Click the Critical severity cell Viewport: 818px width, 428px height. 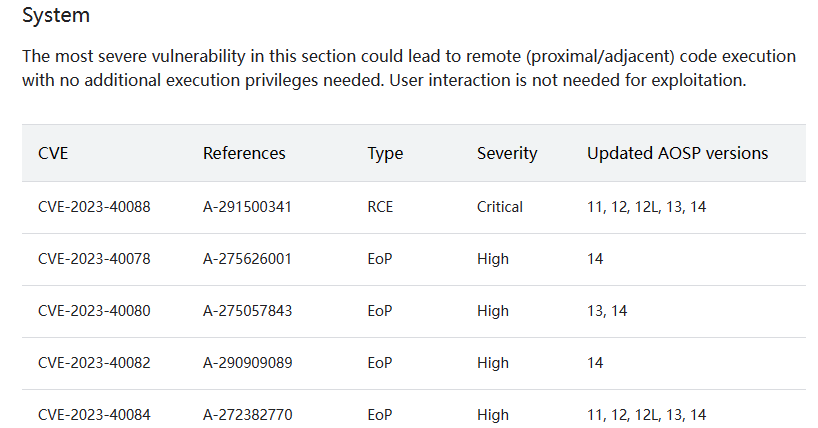(x=500, y=207)
